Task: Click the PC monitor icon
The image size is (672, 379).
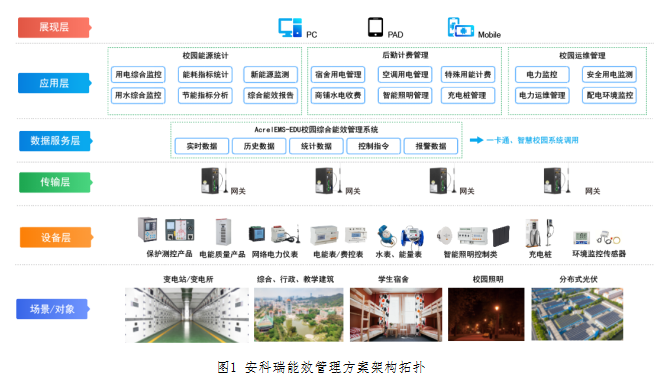Action: [290, 27]
